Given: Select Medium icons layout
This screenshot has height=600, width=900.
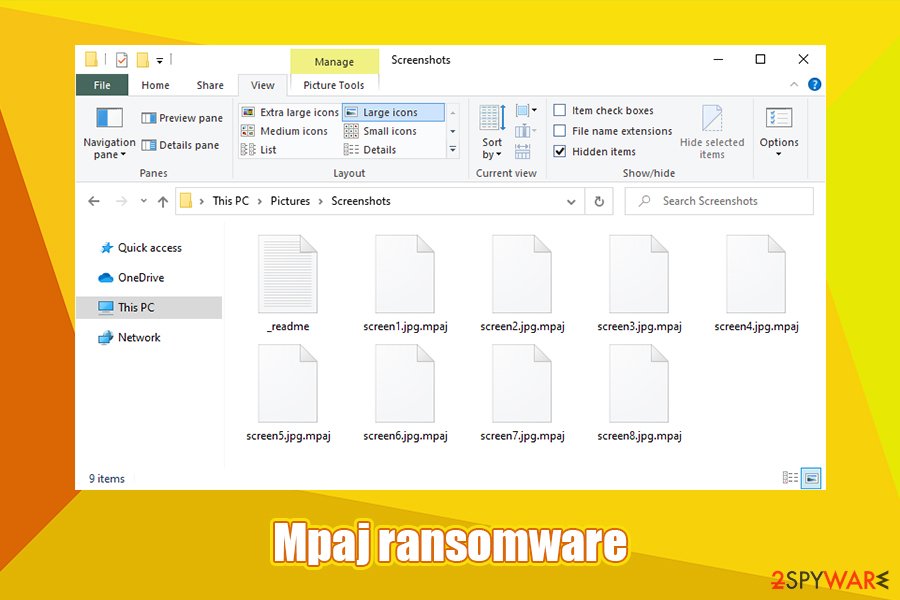Looking at the screenshot, I should coord(284,131).
